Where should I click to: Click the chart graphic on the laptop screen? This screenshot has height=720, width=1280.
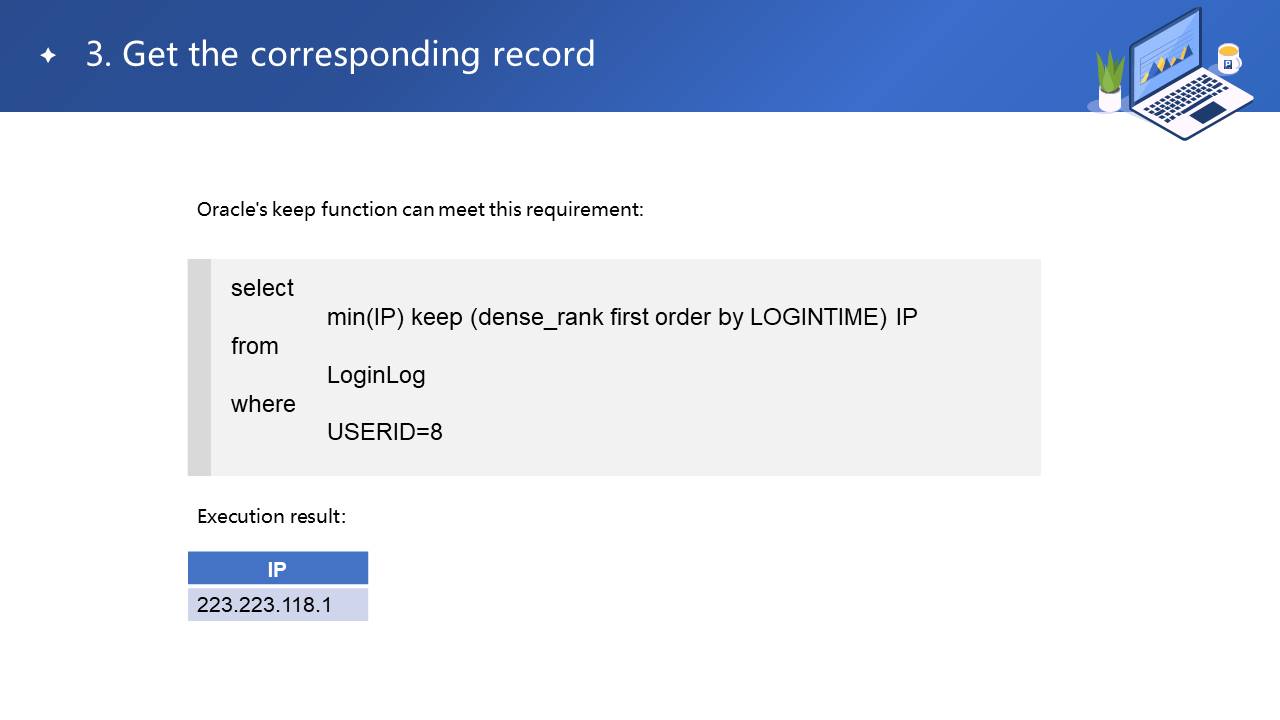(1165, 64)
